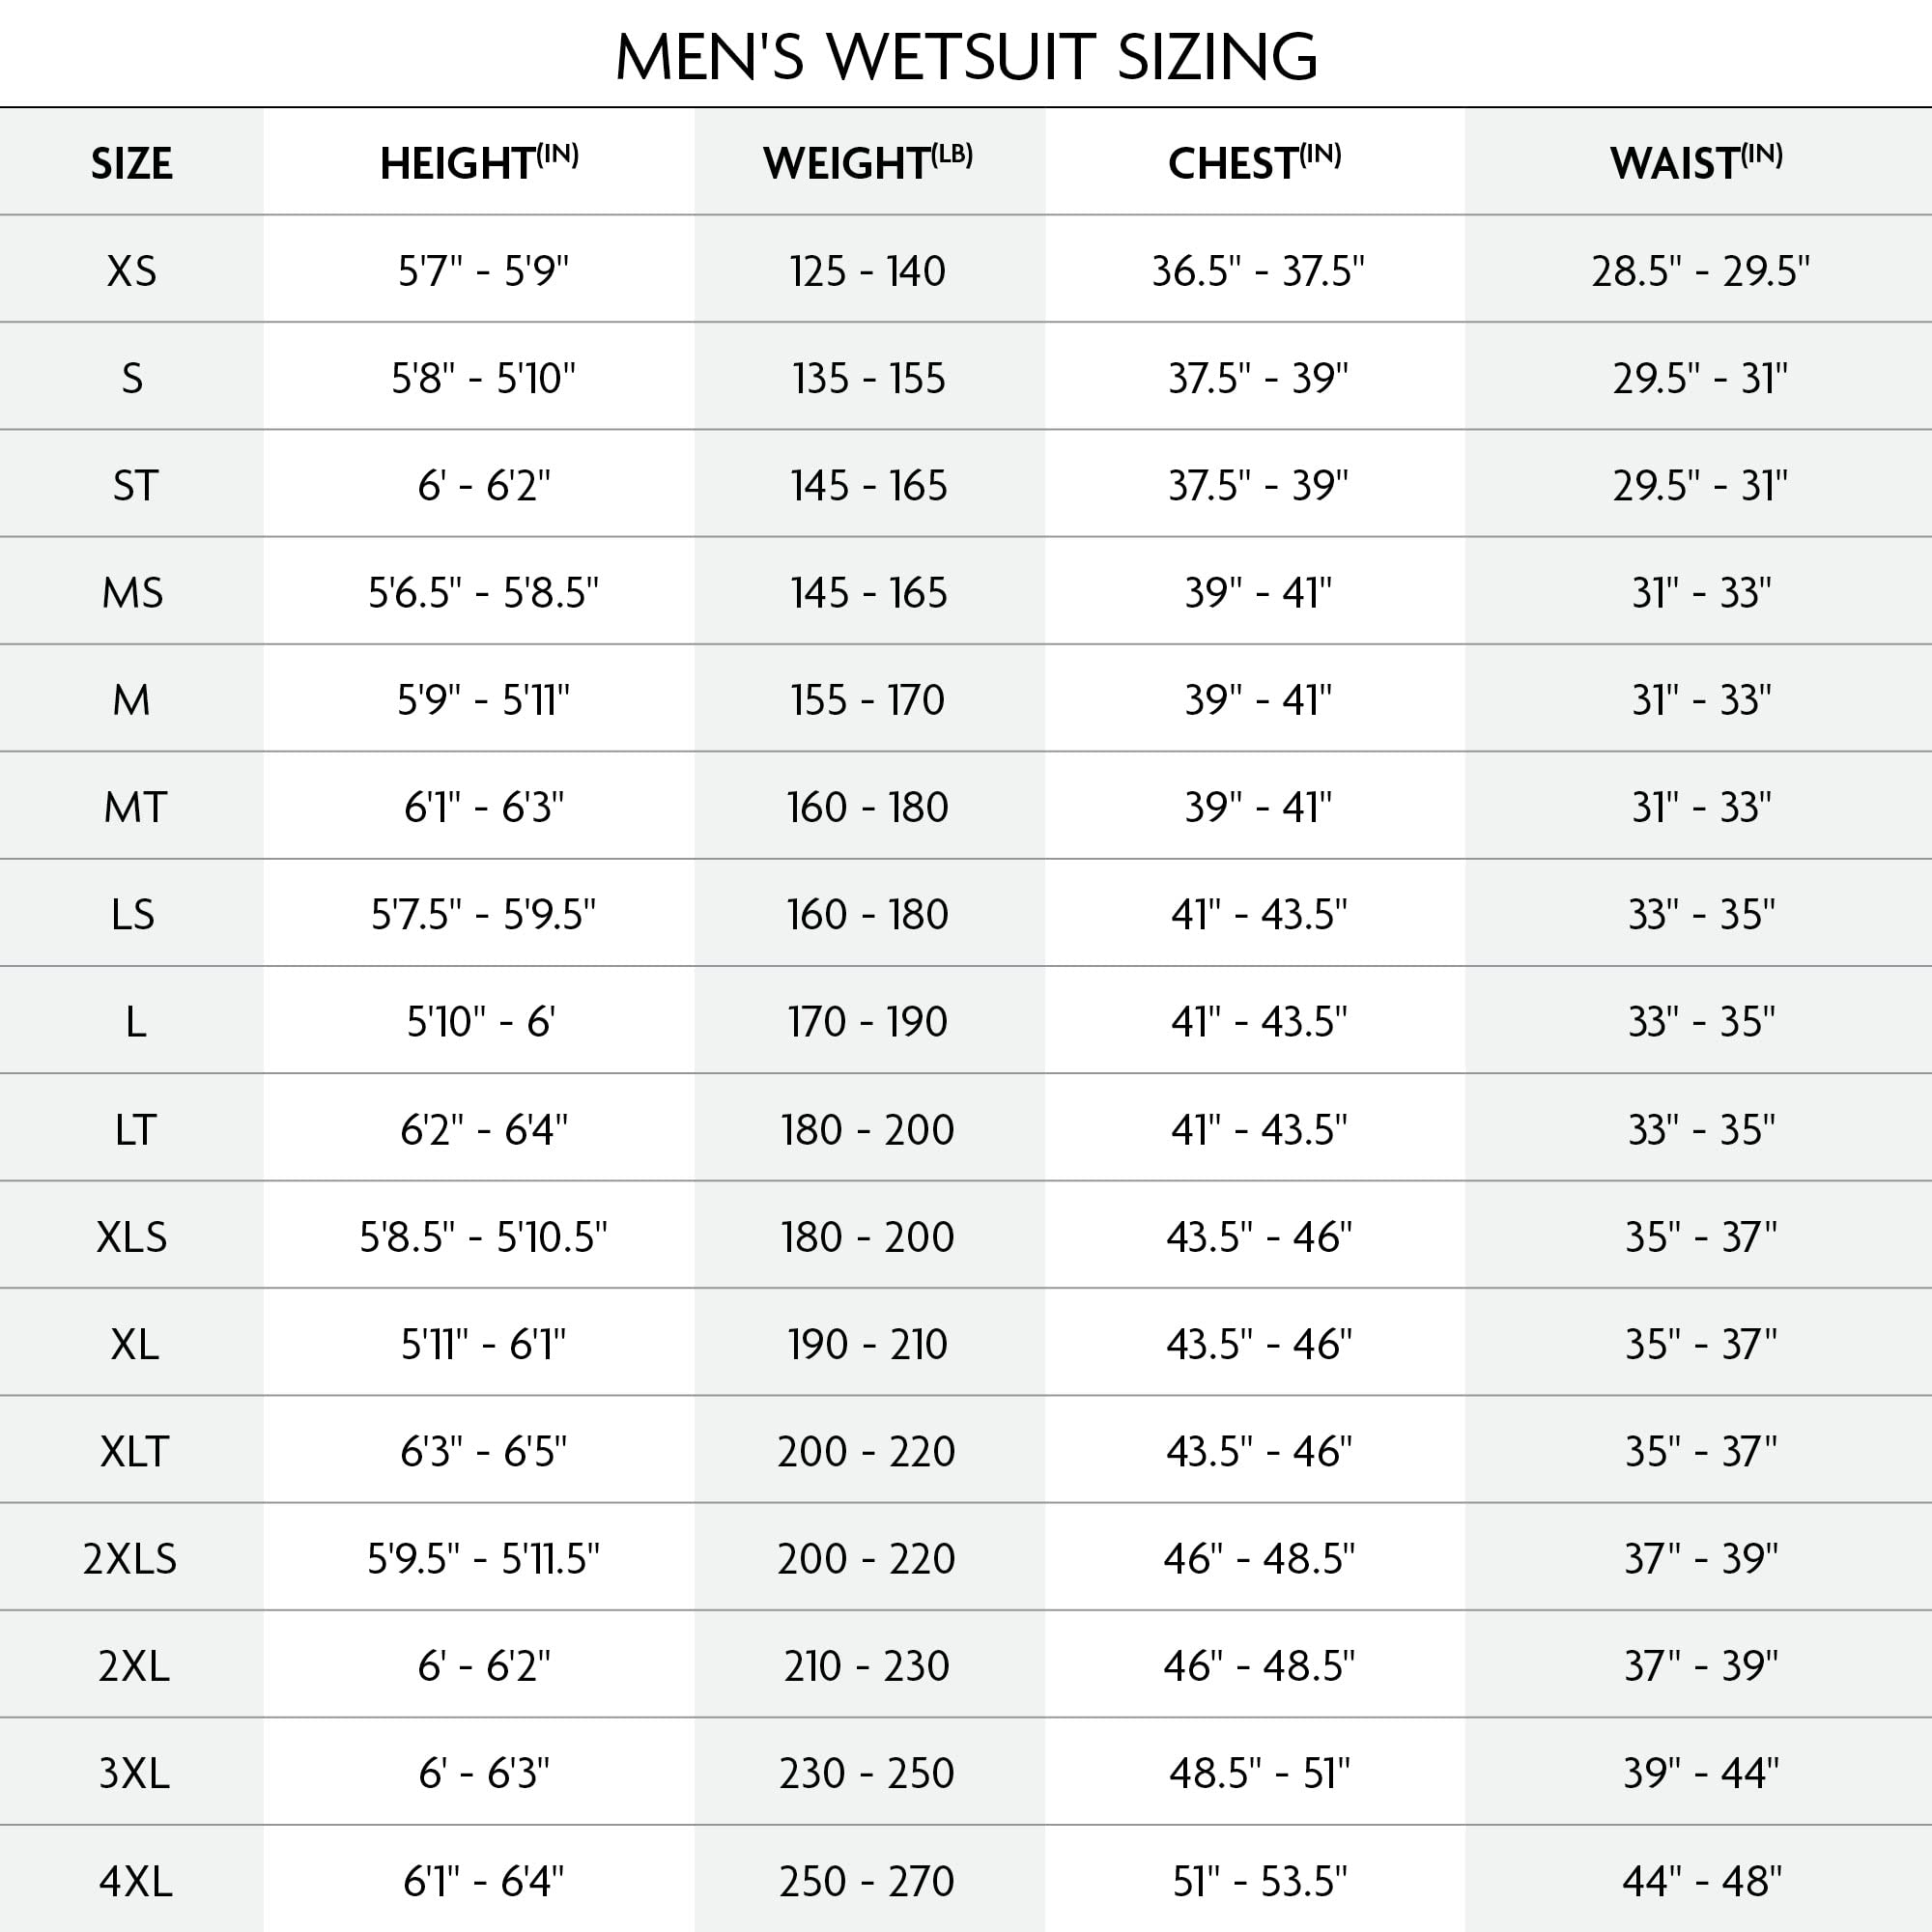This screenshot has height=1932, width=1932.
Task: Select the 44" - 48" waist cell
Action: [1701, 1881]
